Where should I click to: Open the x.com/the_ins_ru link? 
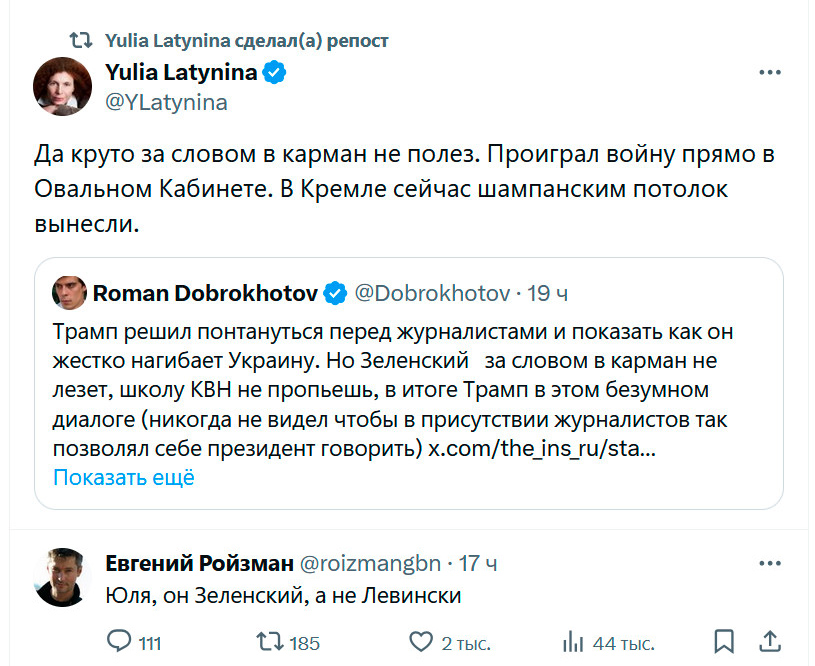coord(542,449)
